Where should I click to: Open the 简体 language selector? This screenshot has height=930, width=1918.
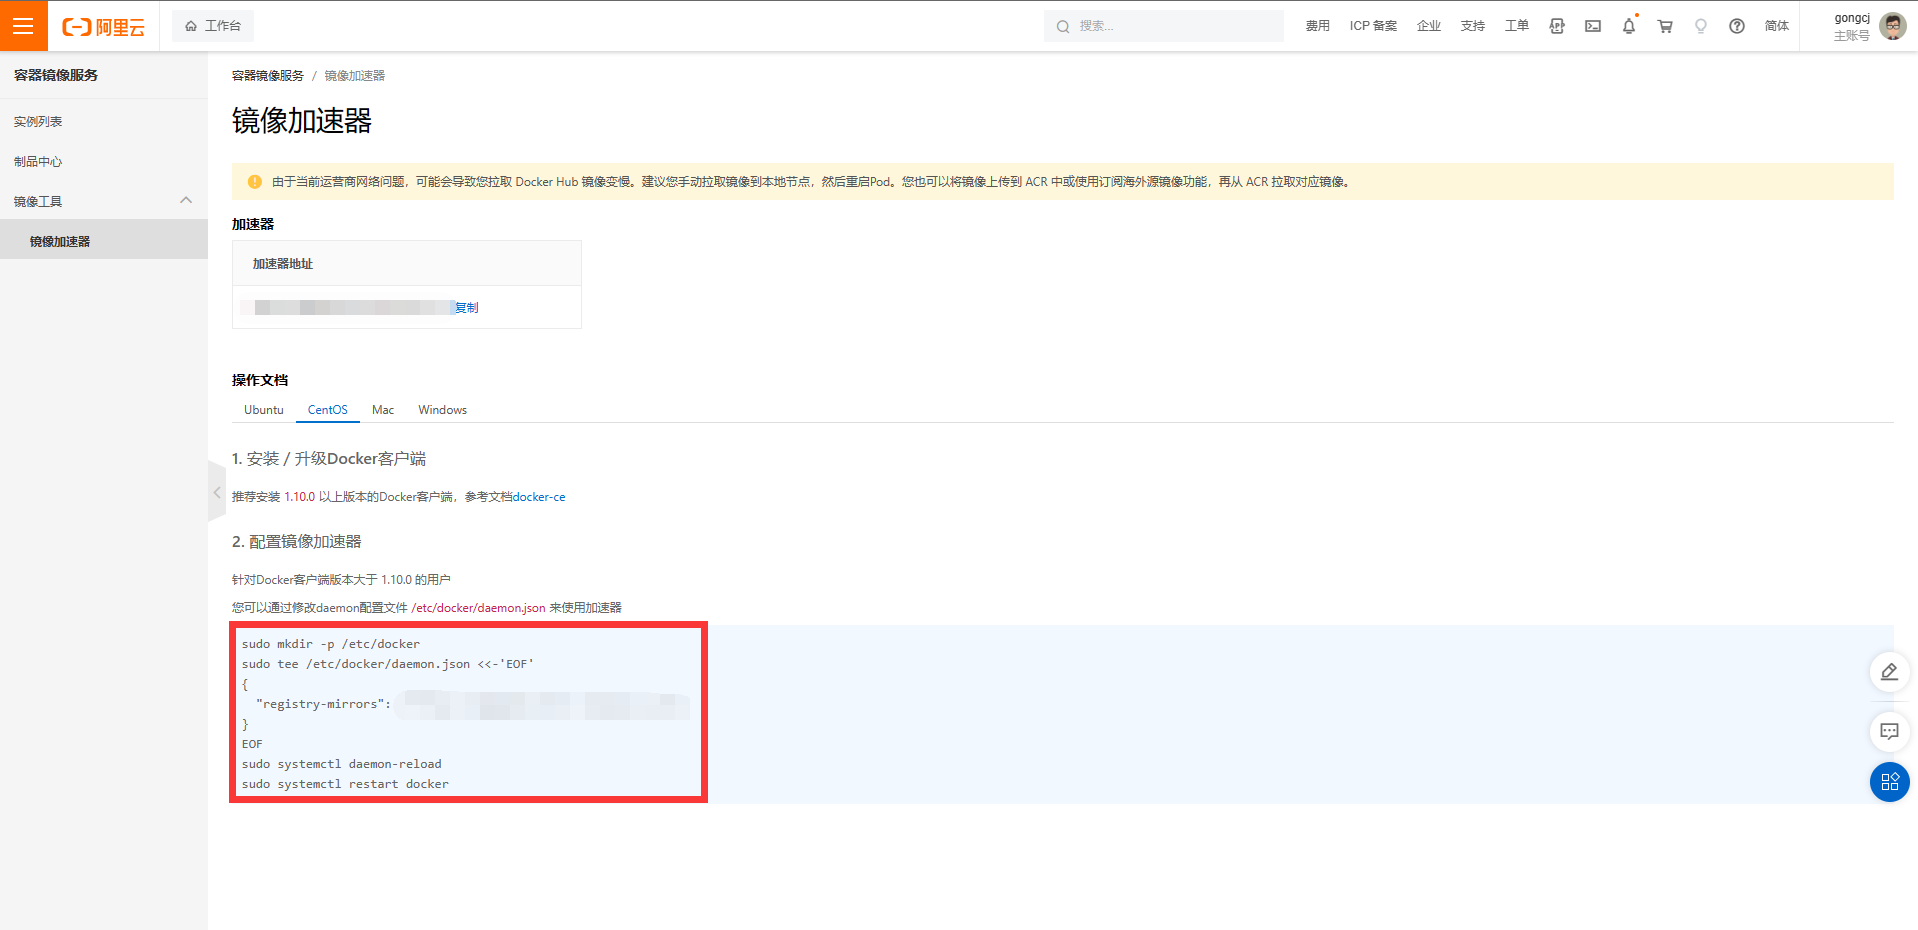click(x=1776, y=26)
